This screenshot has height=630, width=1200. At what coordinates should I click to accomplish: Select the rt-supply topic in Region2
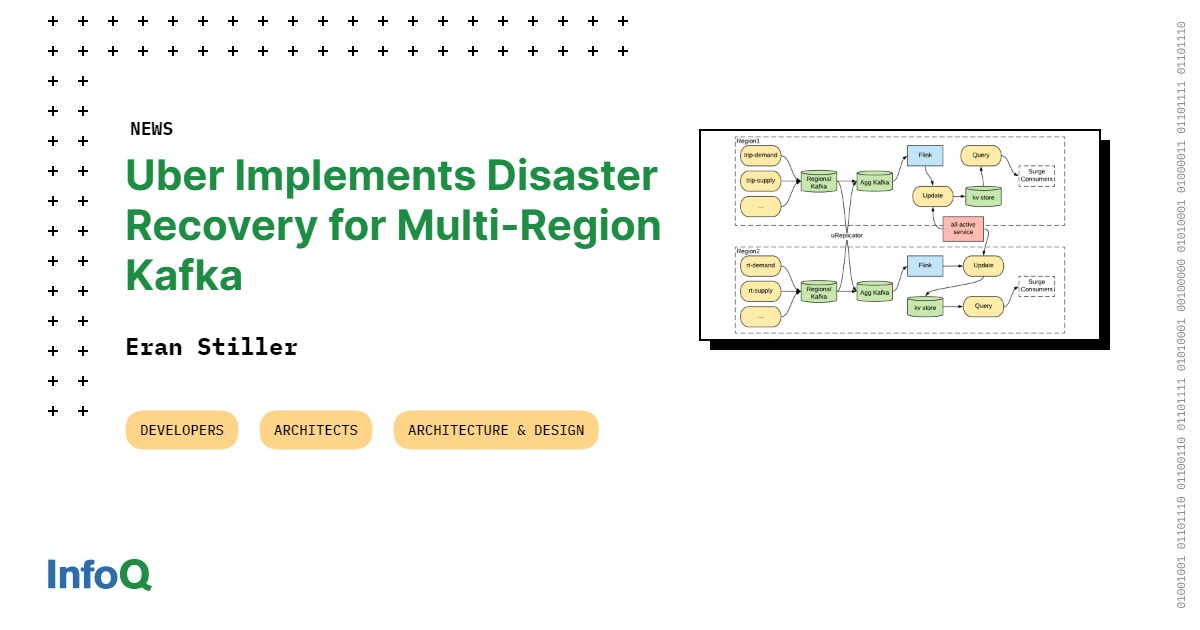click(761, 290)
